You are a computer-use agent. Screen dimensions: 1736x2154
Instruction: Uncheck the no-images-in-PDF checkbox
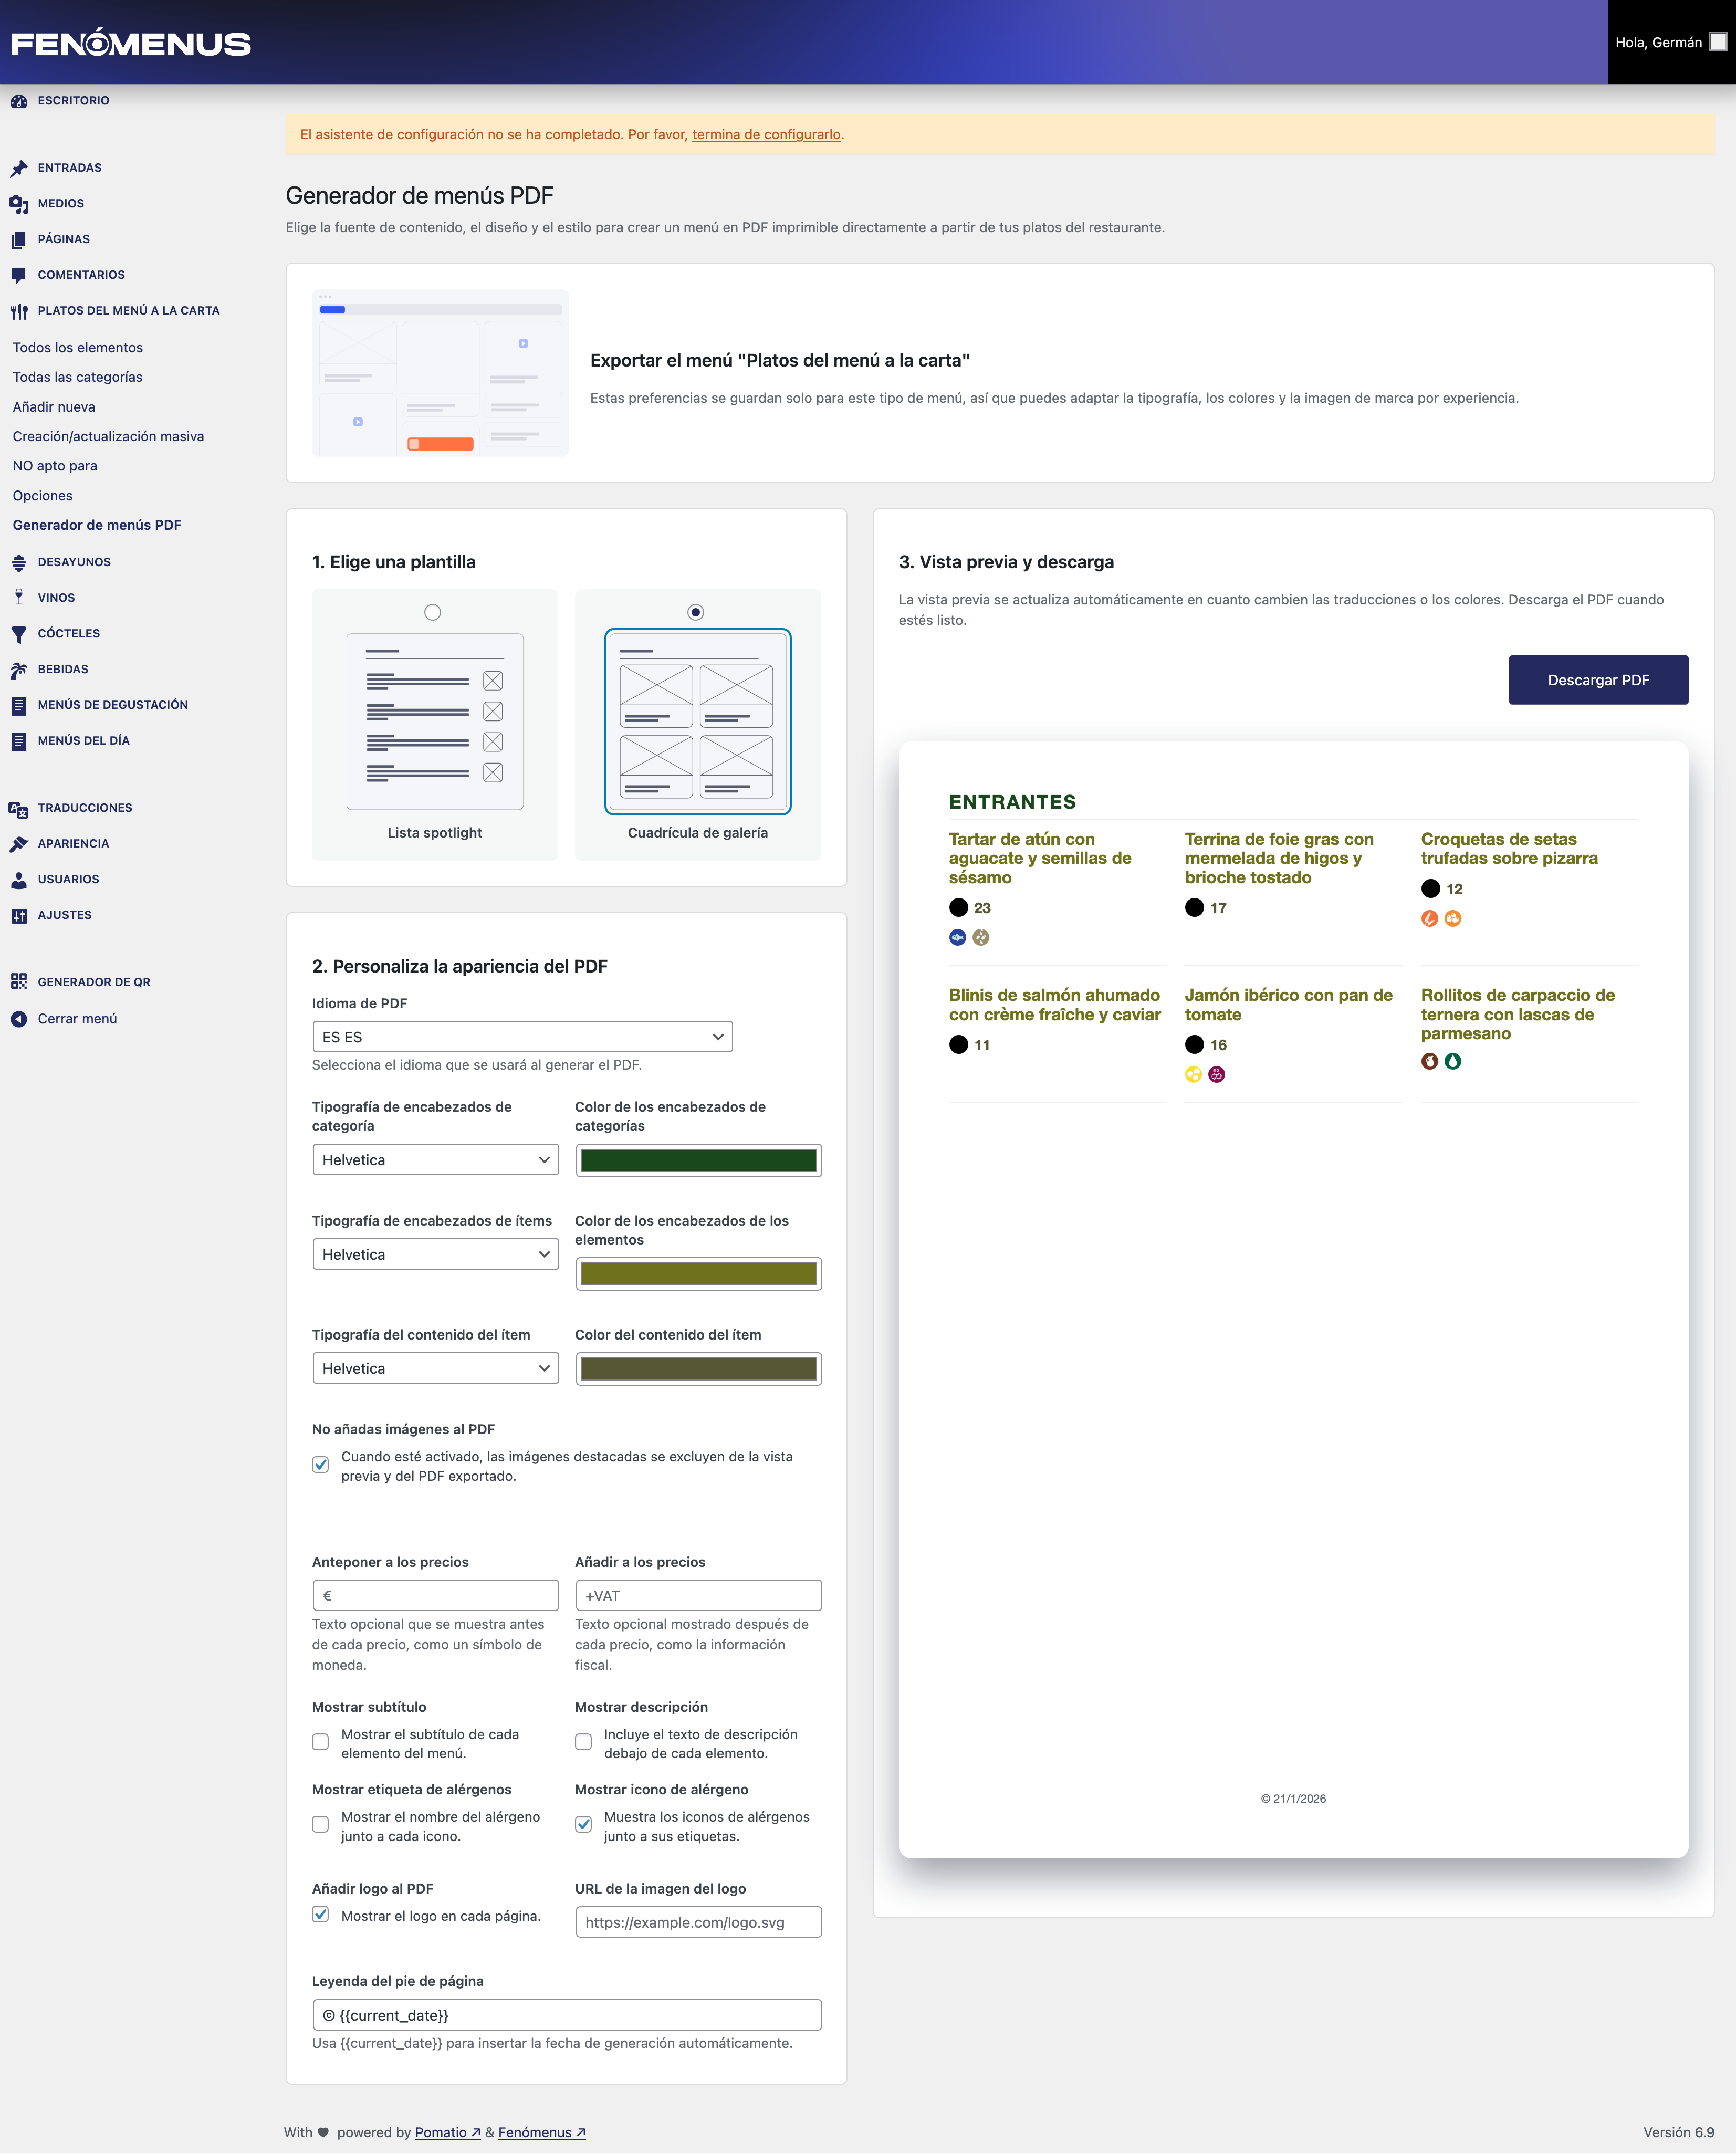pos(320,1464)
